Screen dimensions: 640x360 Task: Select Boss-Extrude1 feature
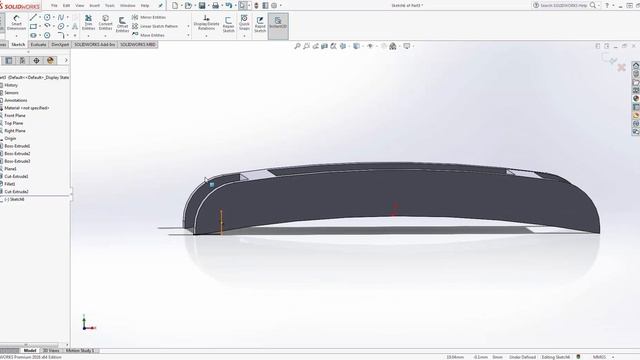17,146
